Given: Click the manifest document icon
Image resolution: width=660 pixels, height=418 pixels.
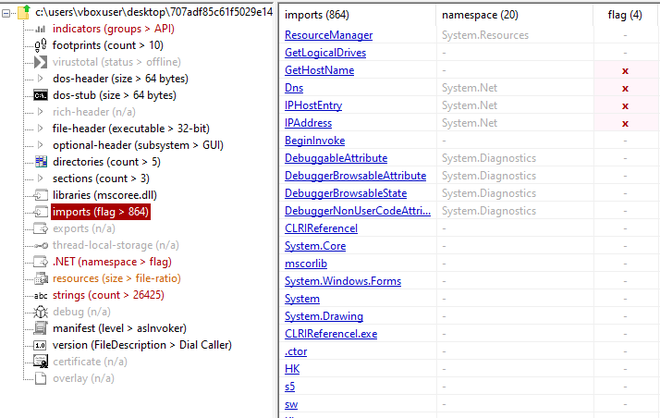Looking at the screenshot, I should point(40,328).
